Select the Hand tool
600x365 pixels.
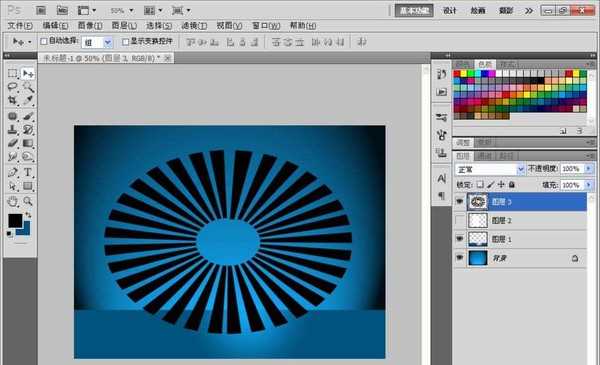coord(13,201)
